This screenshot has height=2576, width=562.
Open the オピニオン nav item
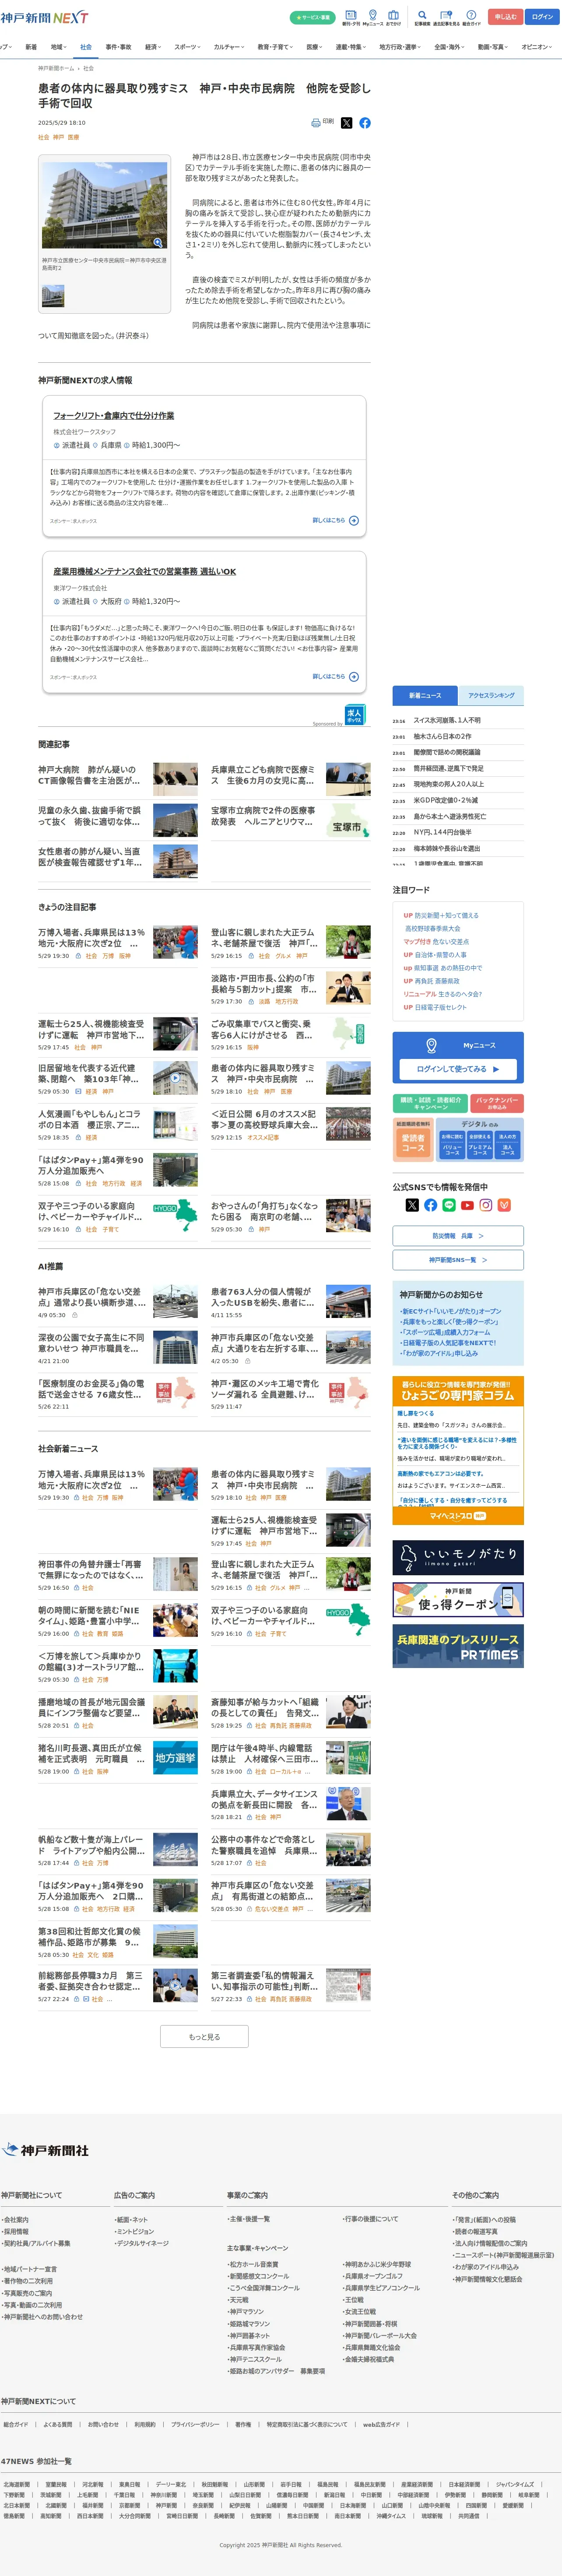coord(537,47)
